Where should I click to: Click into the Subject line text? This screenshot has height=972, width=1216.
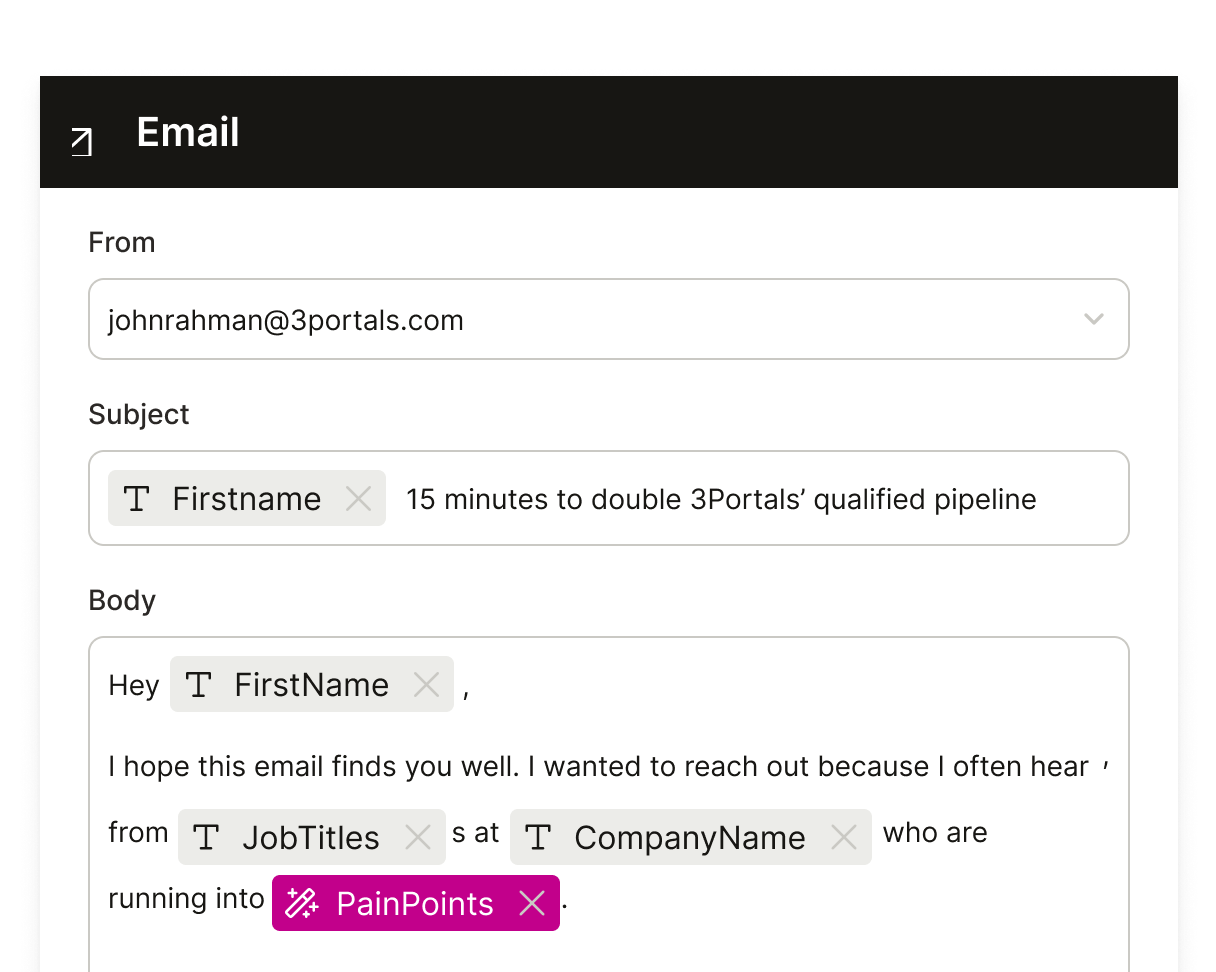click(x=720, y=498)
